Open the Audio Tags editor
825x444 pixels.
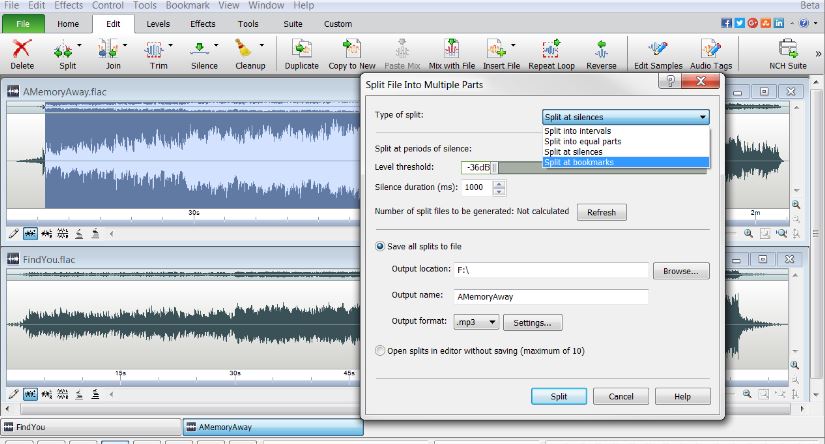tap(711, 49)
